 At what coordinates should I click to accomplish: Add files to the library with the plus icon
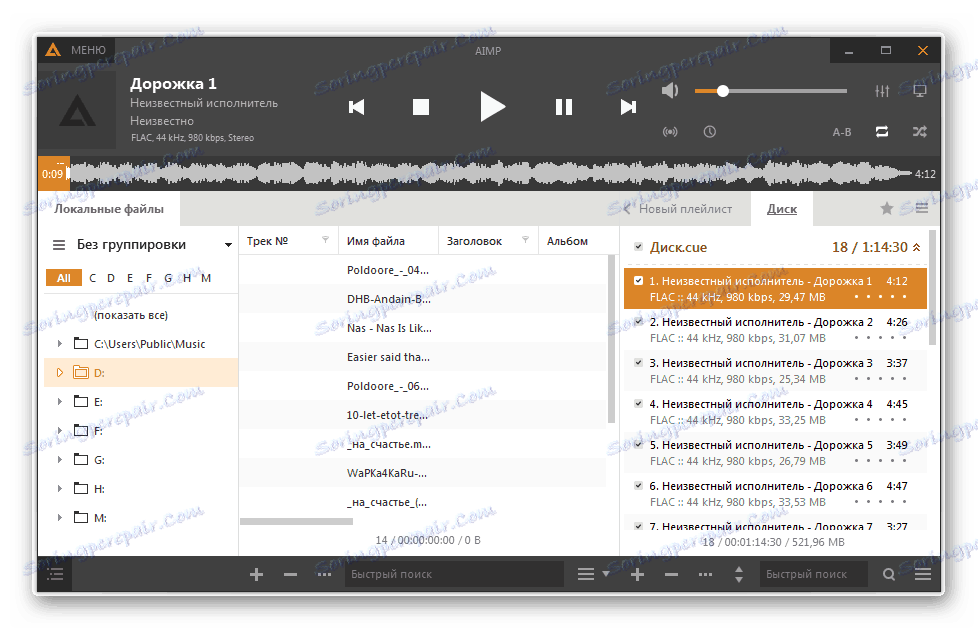coord(256,574)
